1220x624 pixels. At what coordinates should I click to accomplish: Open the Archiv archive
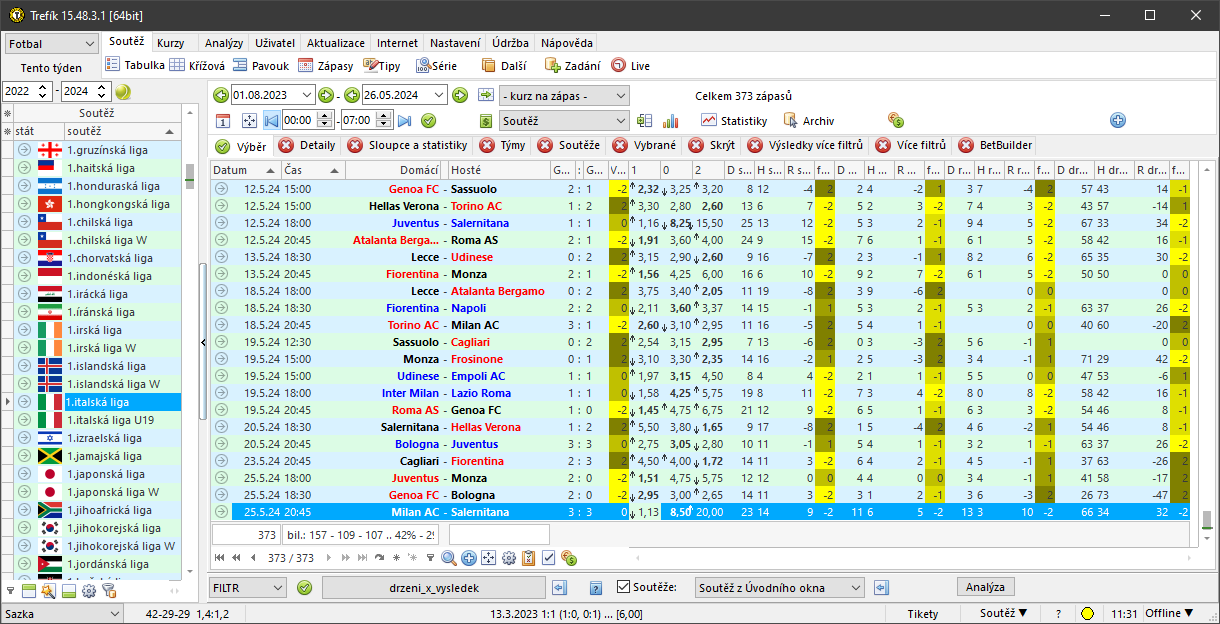808,121
